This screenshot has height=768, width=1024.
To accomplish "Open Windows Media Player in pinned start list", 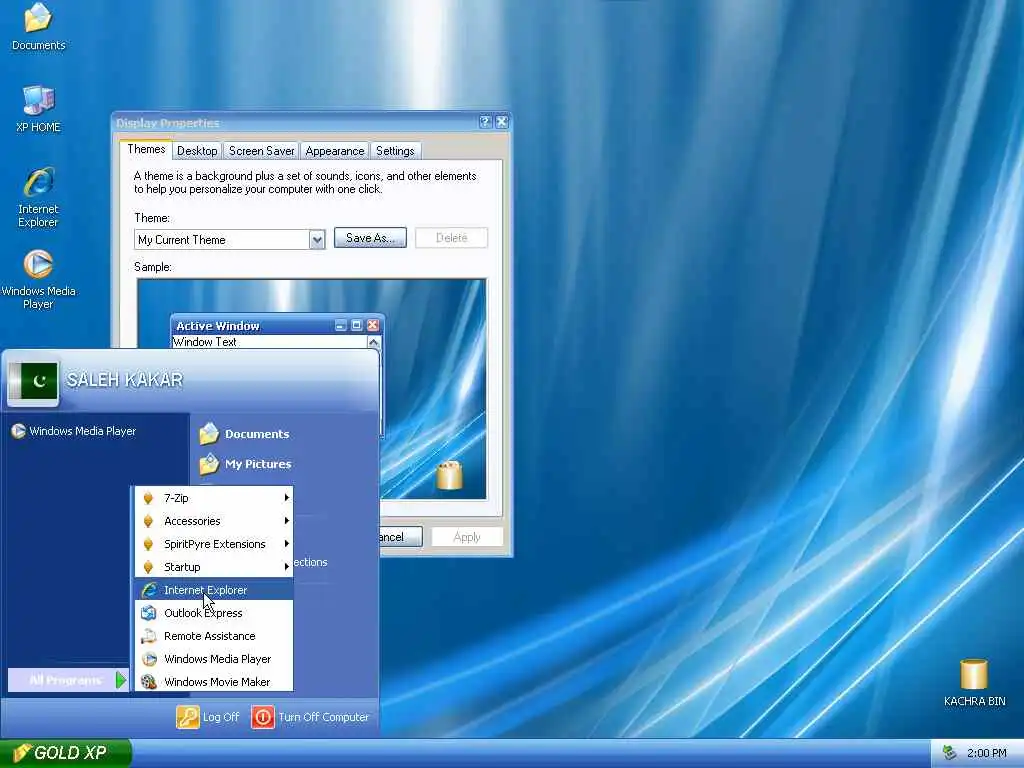I will click(x=74, y=431).
